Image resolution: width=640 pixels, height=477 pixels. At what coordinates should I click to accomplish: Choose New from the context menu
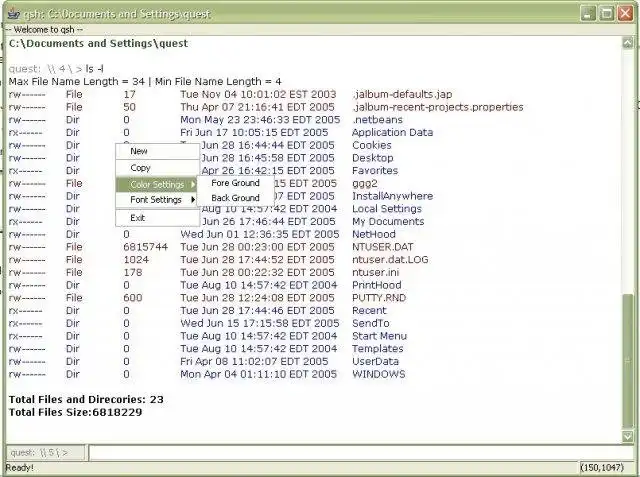tap(158, 151)
